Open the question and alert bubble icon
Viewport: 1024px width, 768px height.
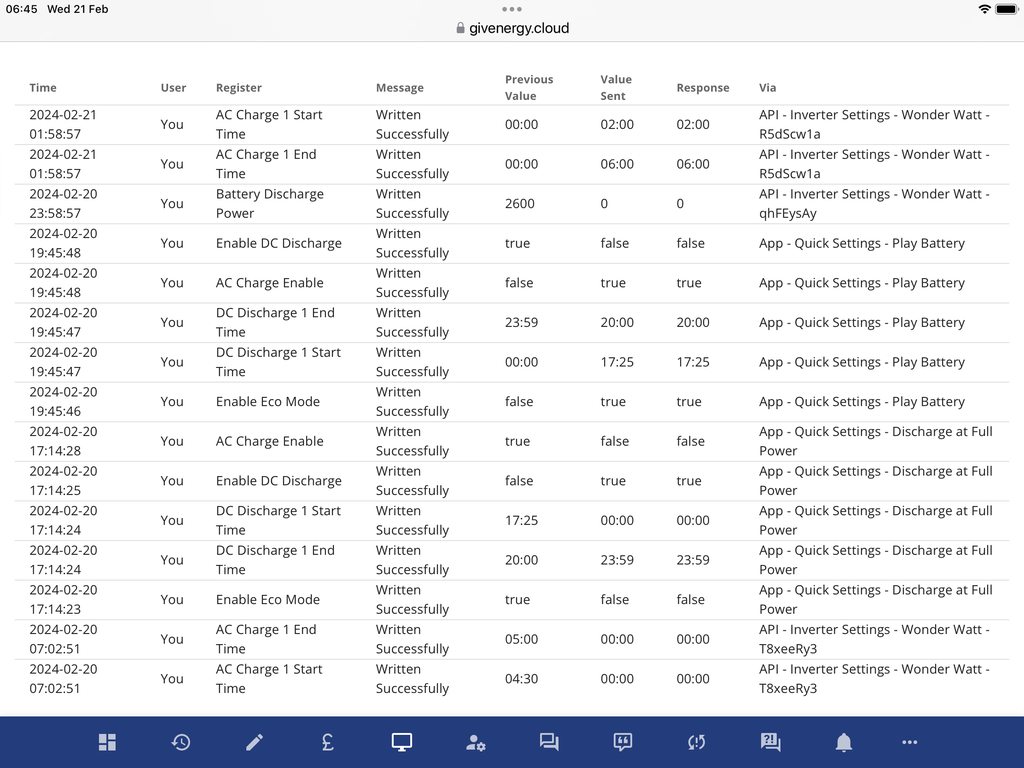[770, 742]
